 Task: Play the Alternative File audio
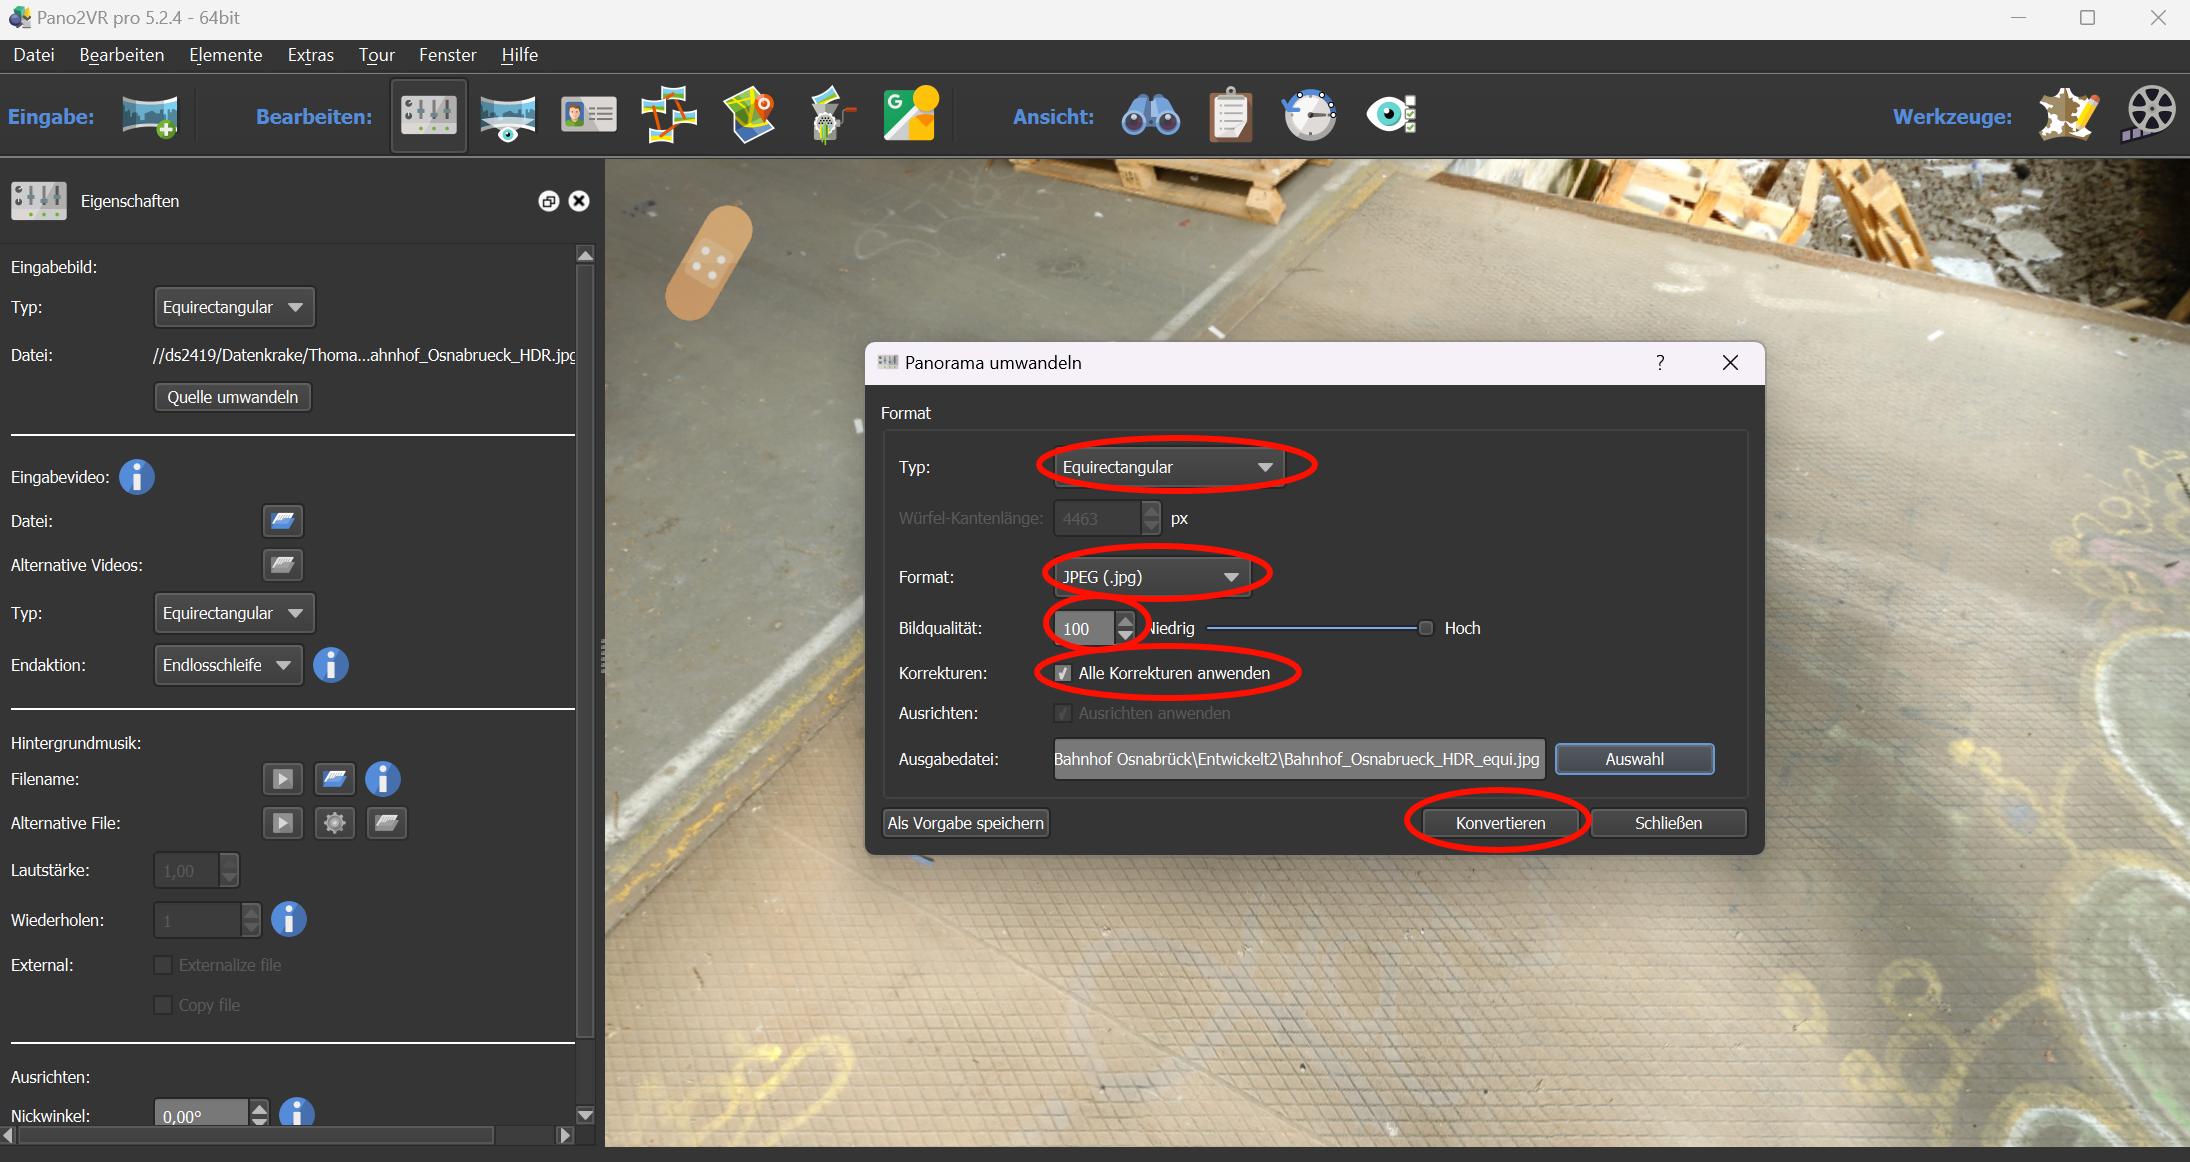(x=283, y=823)
